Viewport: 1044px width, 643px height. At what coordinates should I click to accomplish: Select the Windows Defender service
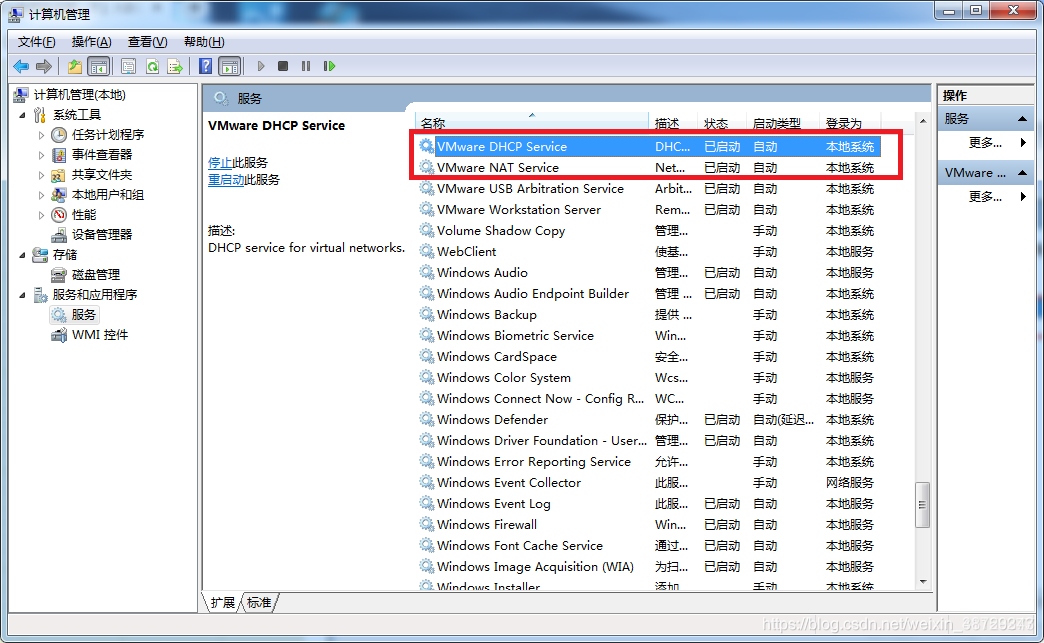pos(649,420)
